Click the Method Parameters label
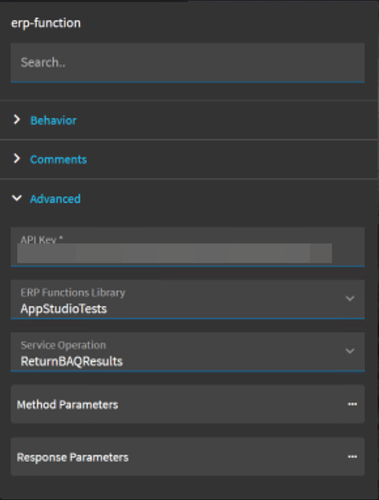The width and height of the screenshot is (379, 500). tap(67, 404)
